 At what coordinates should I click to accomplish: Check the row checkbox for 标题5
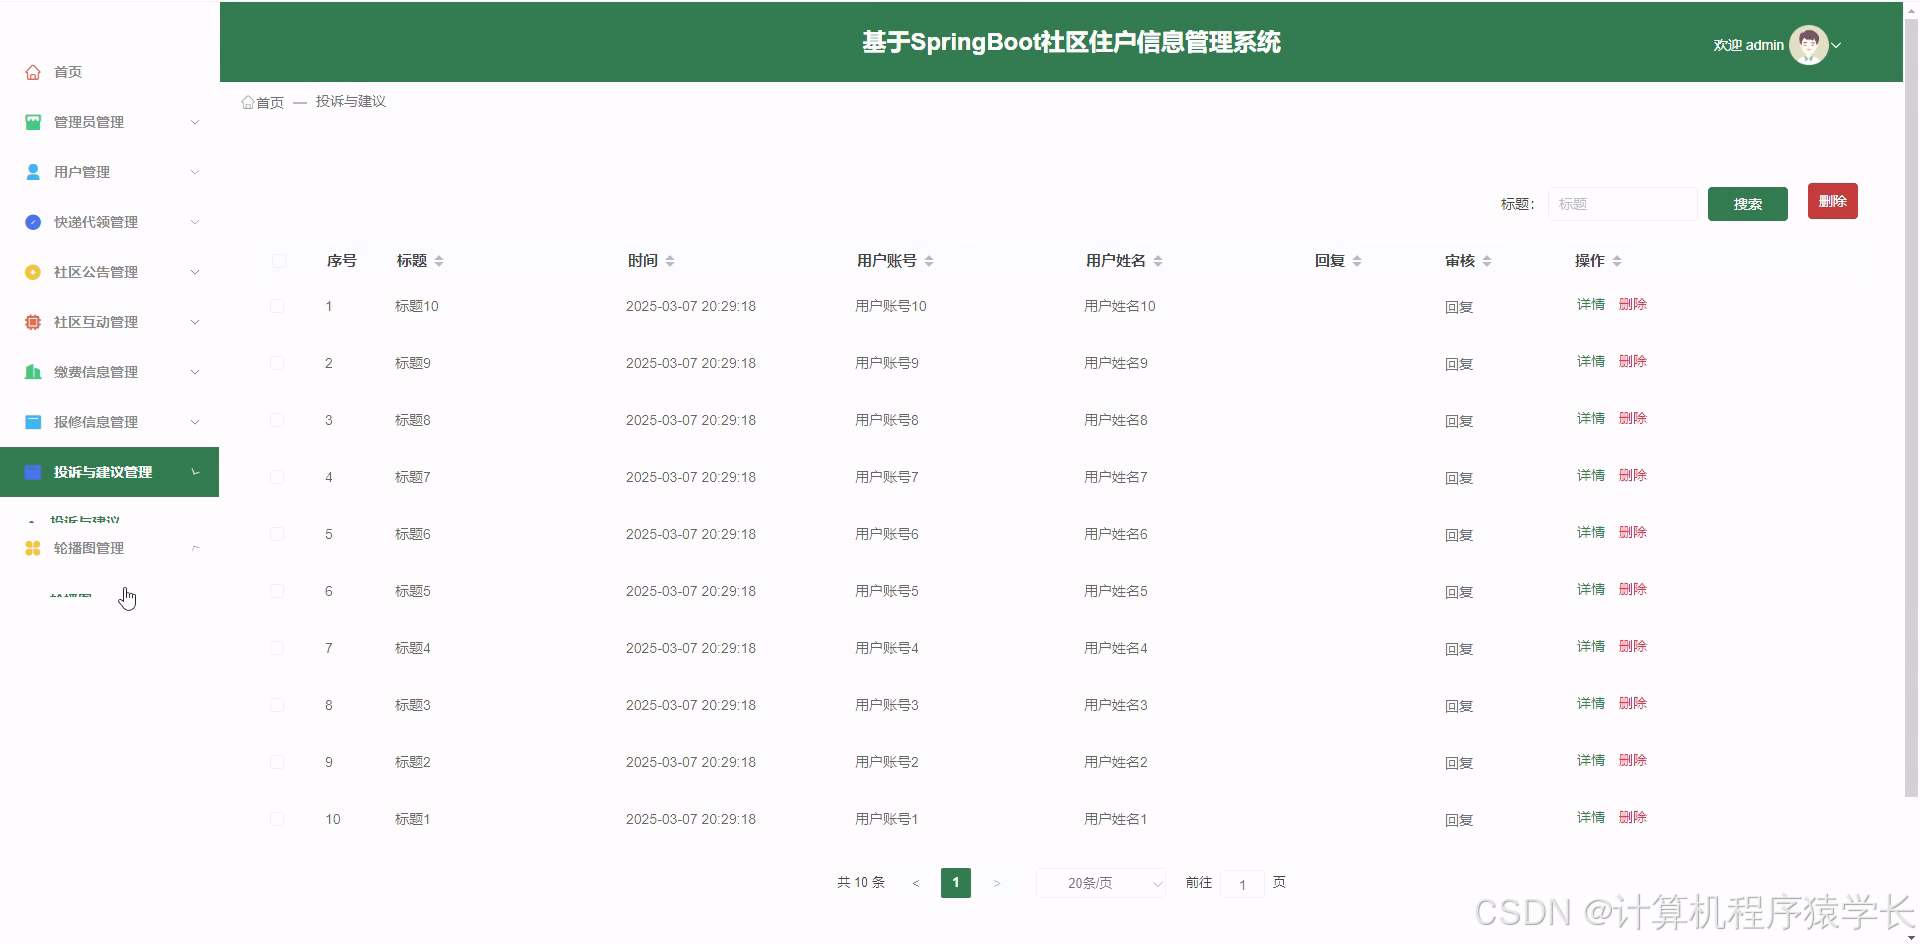(278, 591)
